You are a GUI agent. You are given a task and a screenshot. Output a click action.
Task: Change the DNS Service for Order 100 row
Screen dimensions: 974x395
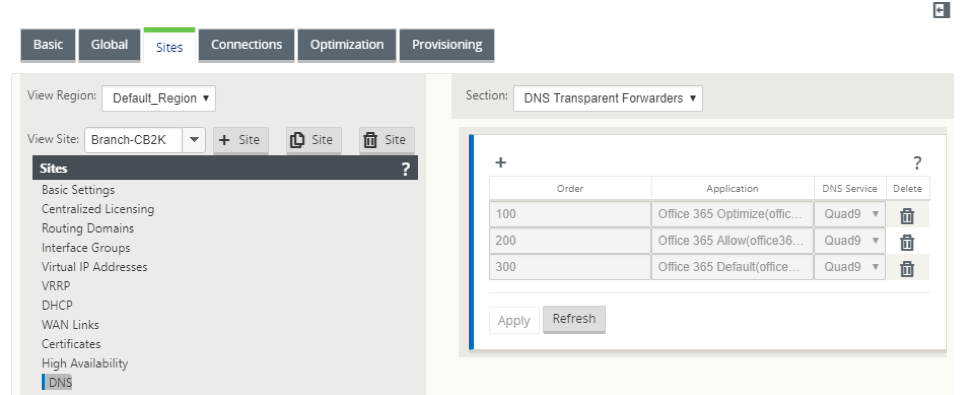(x=850, y=214)
